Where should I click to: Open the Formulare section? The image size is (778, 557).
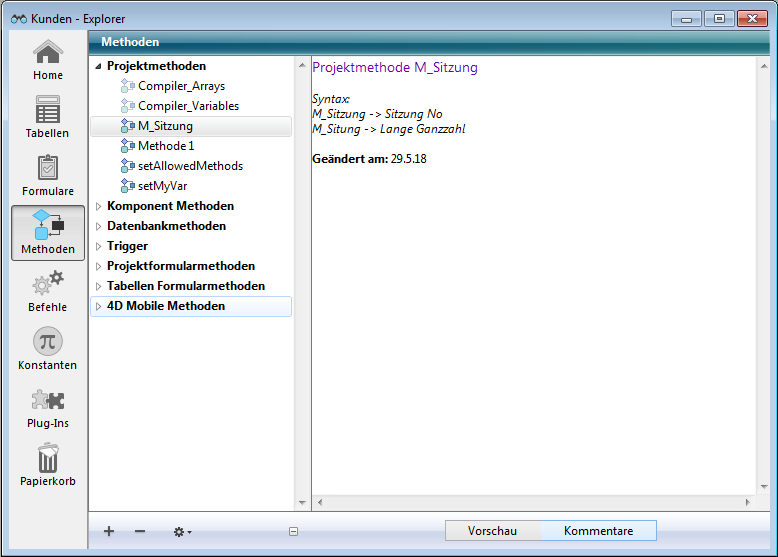click(47, 175)
